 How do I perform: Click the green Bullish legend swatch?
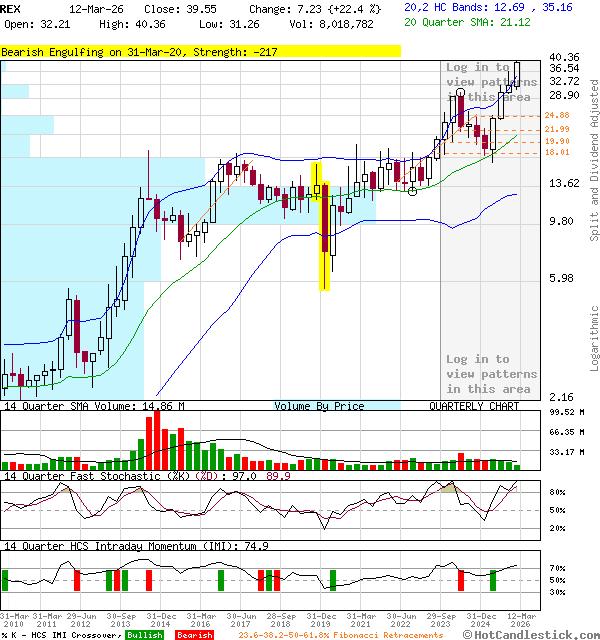145,634
